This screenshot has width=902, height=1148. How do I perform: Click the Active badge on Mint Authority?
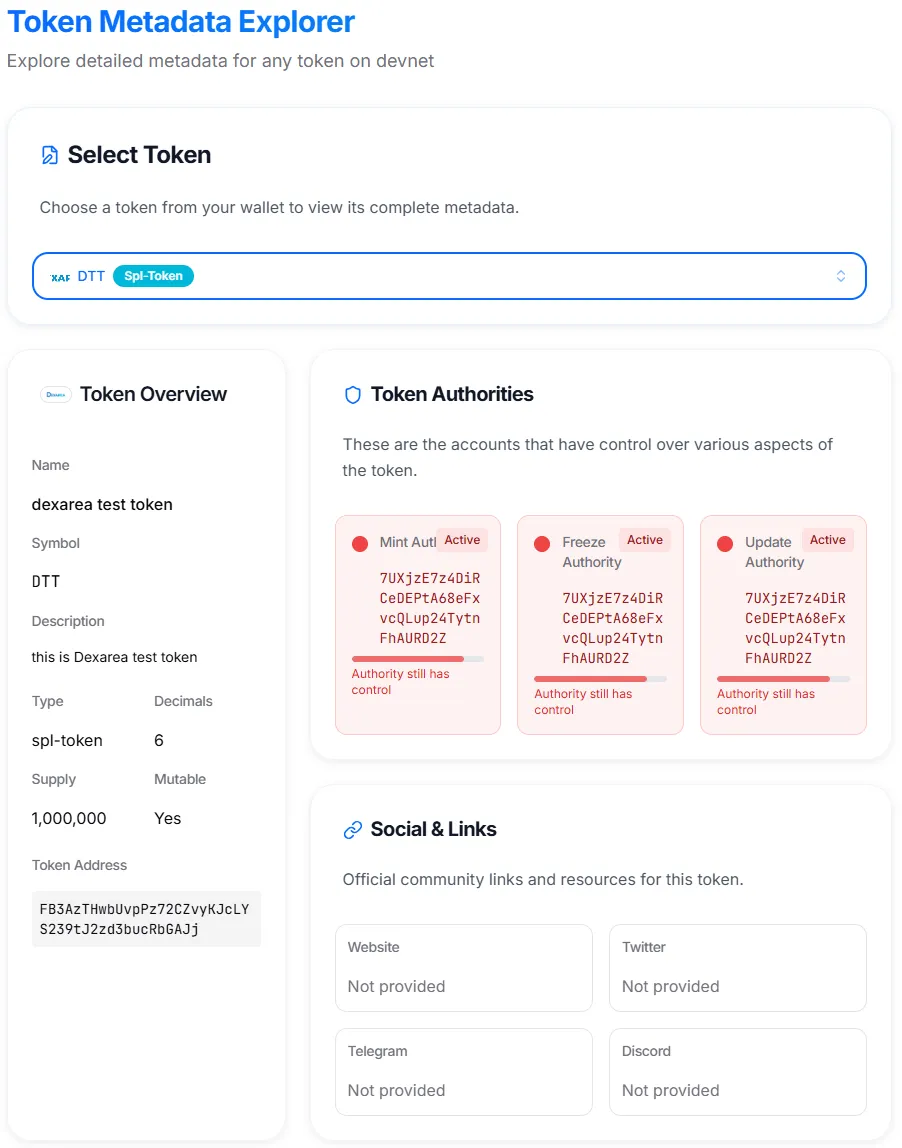point(462,540)
